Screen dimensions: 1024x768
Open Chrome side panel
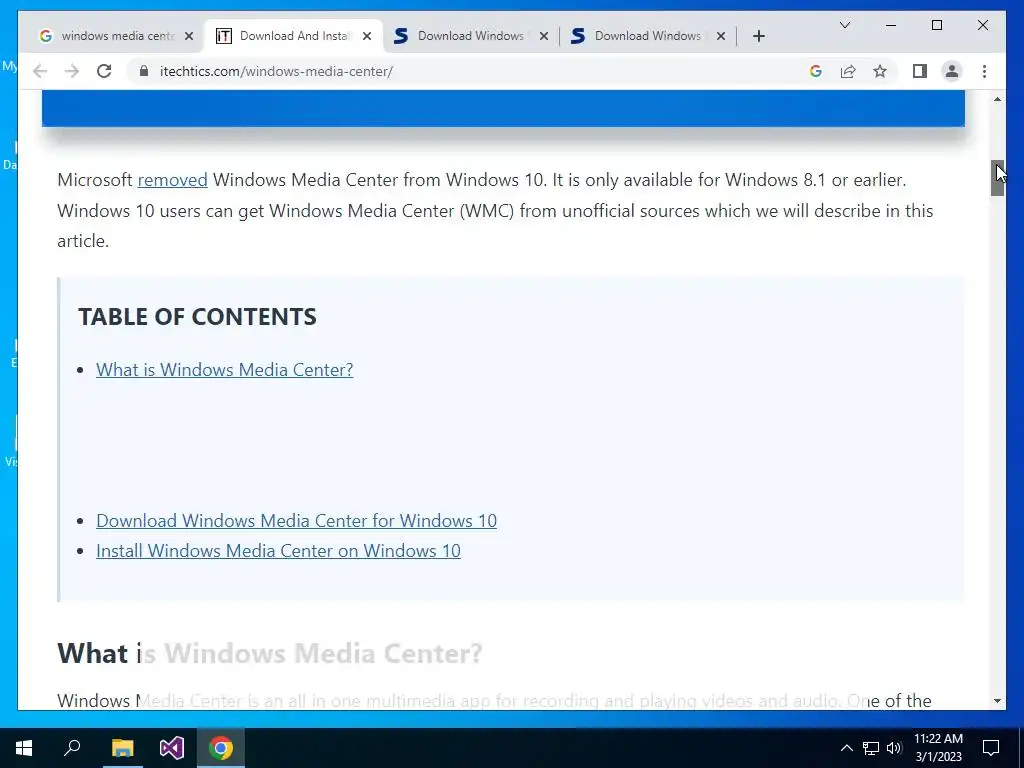(x=920, y=71)
